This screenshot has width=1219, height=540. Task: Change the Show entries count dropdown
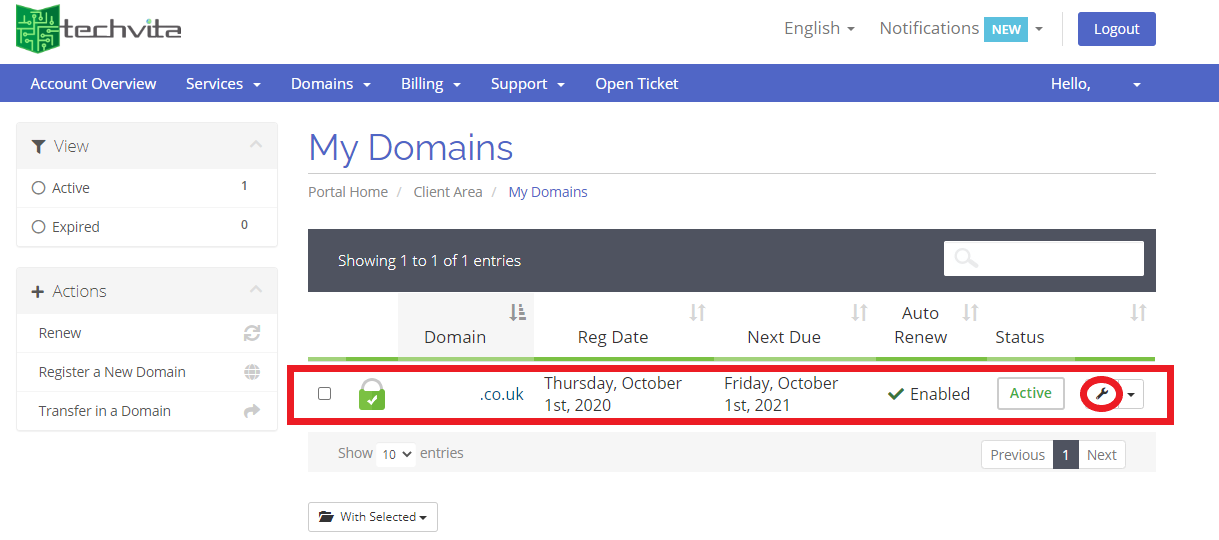[395, 454]
